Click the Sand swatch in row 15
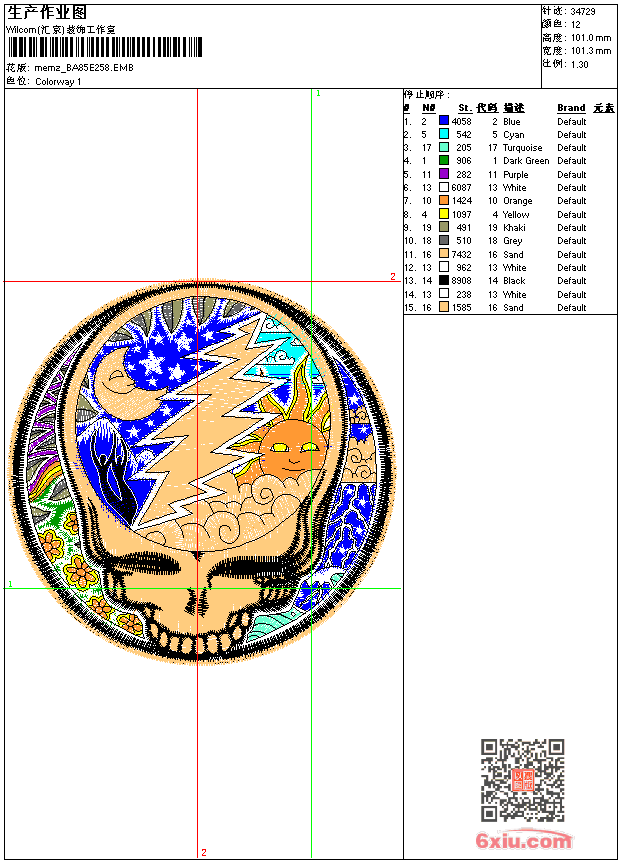This screenshot has height=860, width=620. point(444,307)
